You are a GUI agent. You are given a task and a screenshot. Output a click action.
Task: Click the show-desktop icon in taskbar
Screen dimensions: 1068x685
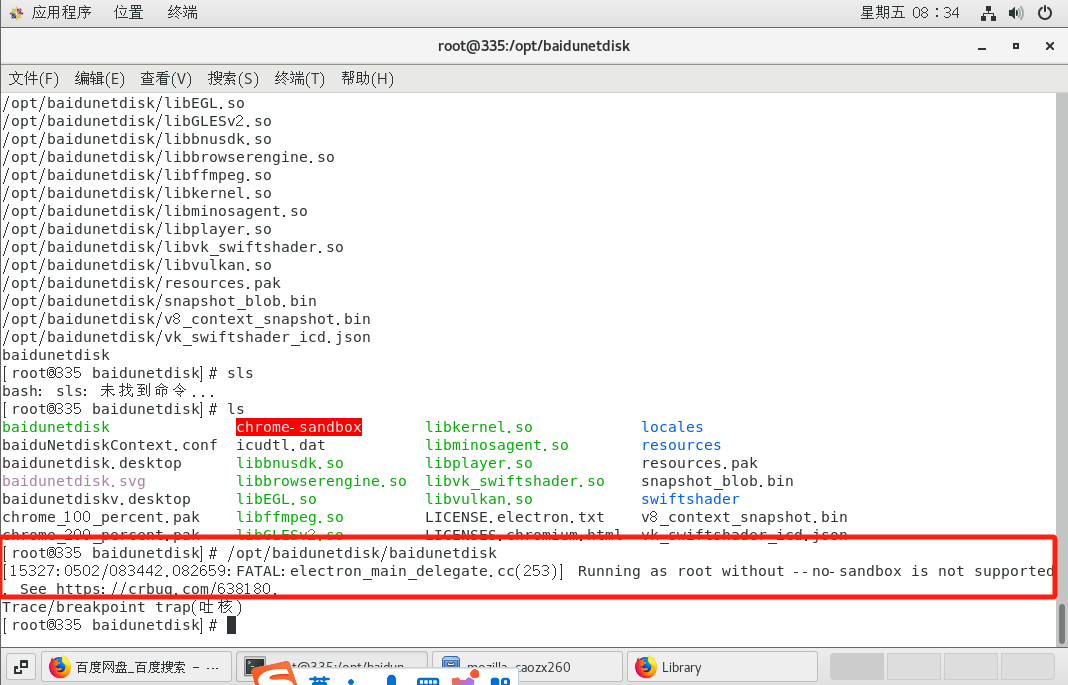click(21, 667)
